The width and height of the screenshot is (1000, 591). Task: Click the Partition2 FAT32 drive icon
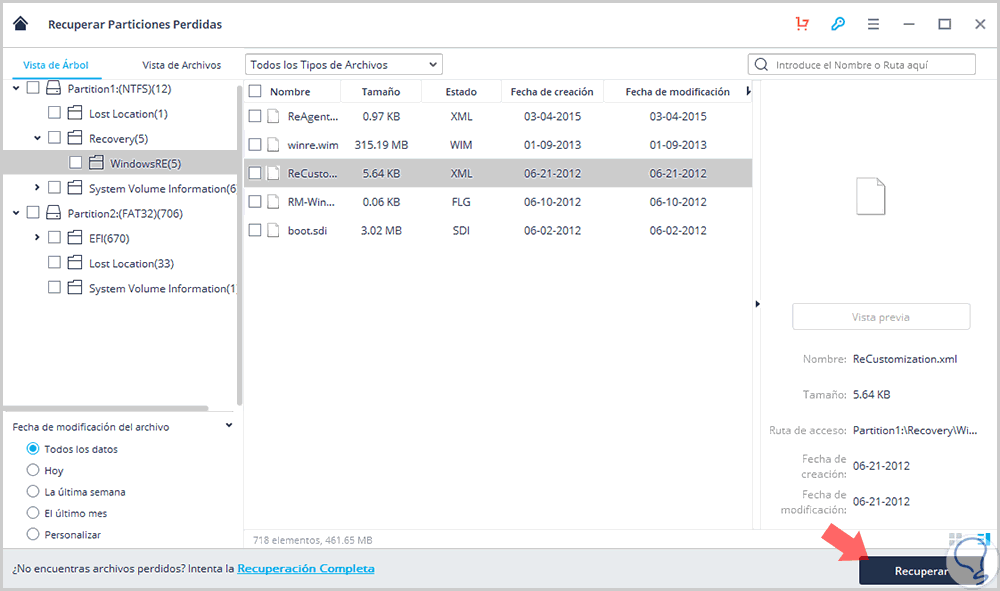(54, 212)
